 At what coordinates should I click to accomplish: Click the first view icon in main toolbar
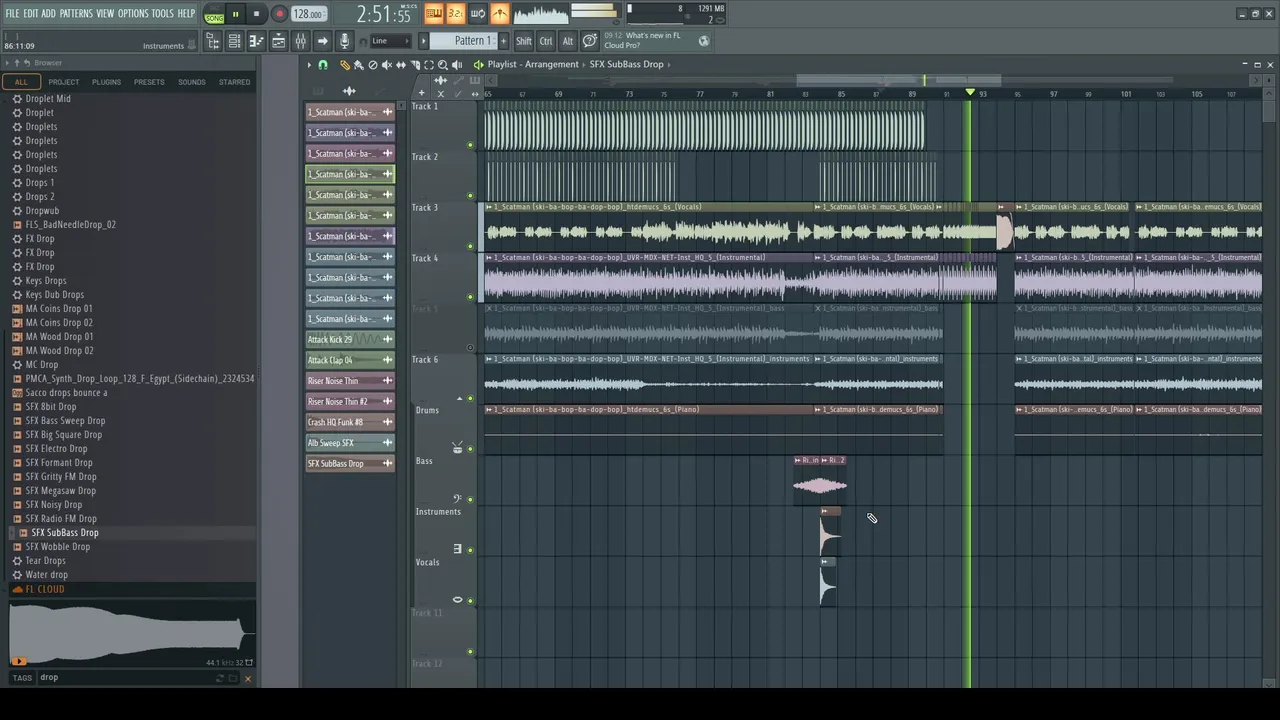[x=212, y=41]
